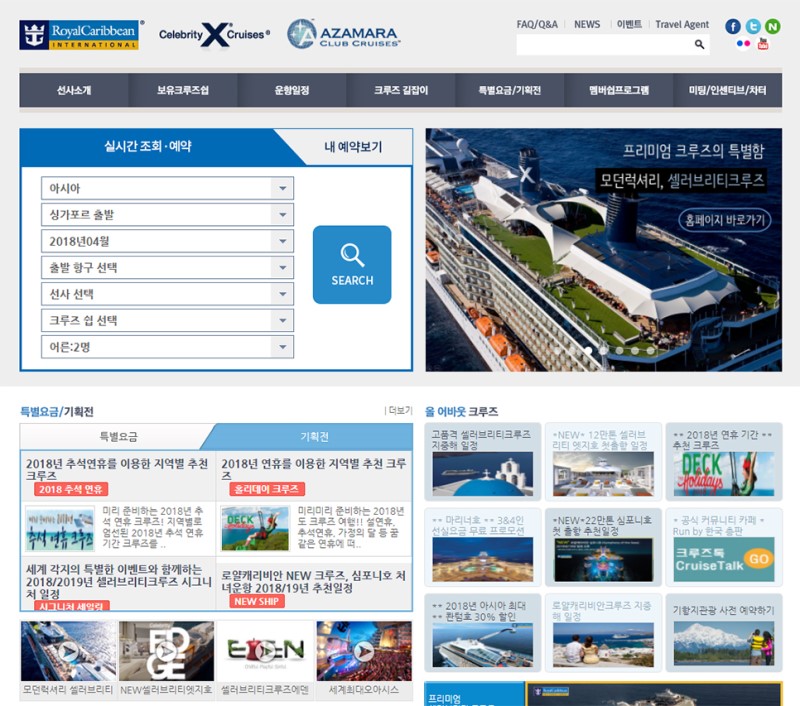Open the 특별요금/기획전 navigation menu
The width and height of the screenshot is (800, 706).
pyautogui.click(x=509, y=90)
